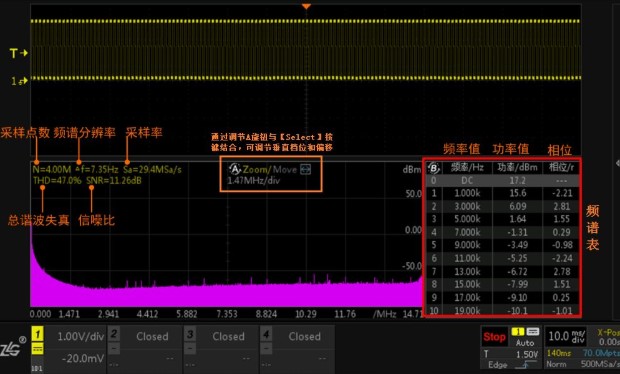Image resolution: width=620 pixels, height=374 pixels.
Task: Click the 1.47MHz/div spectrum scale text
Action: 253,181
